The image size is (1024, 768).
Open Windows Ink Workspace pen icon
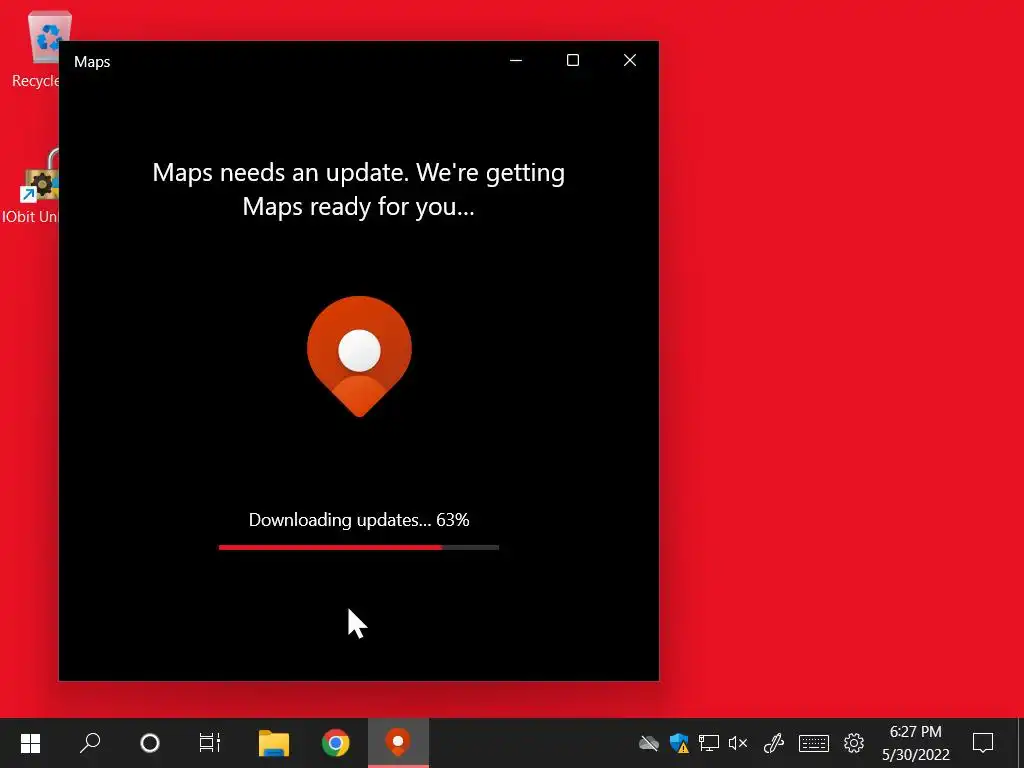click(774, 743)
